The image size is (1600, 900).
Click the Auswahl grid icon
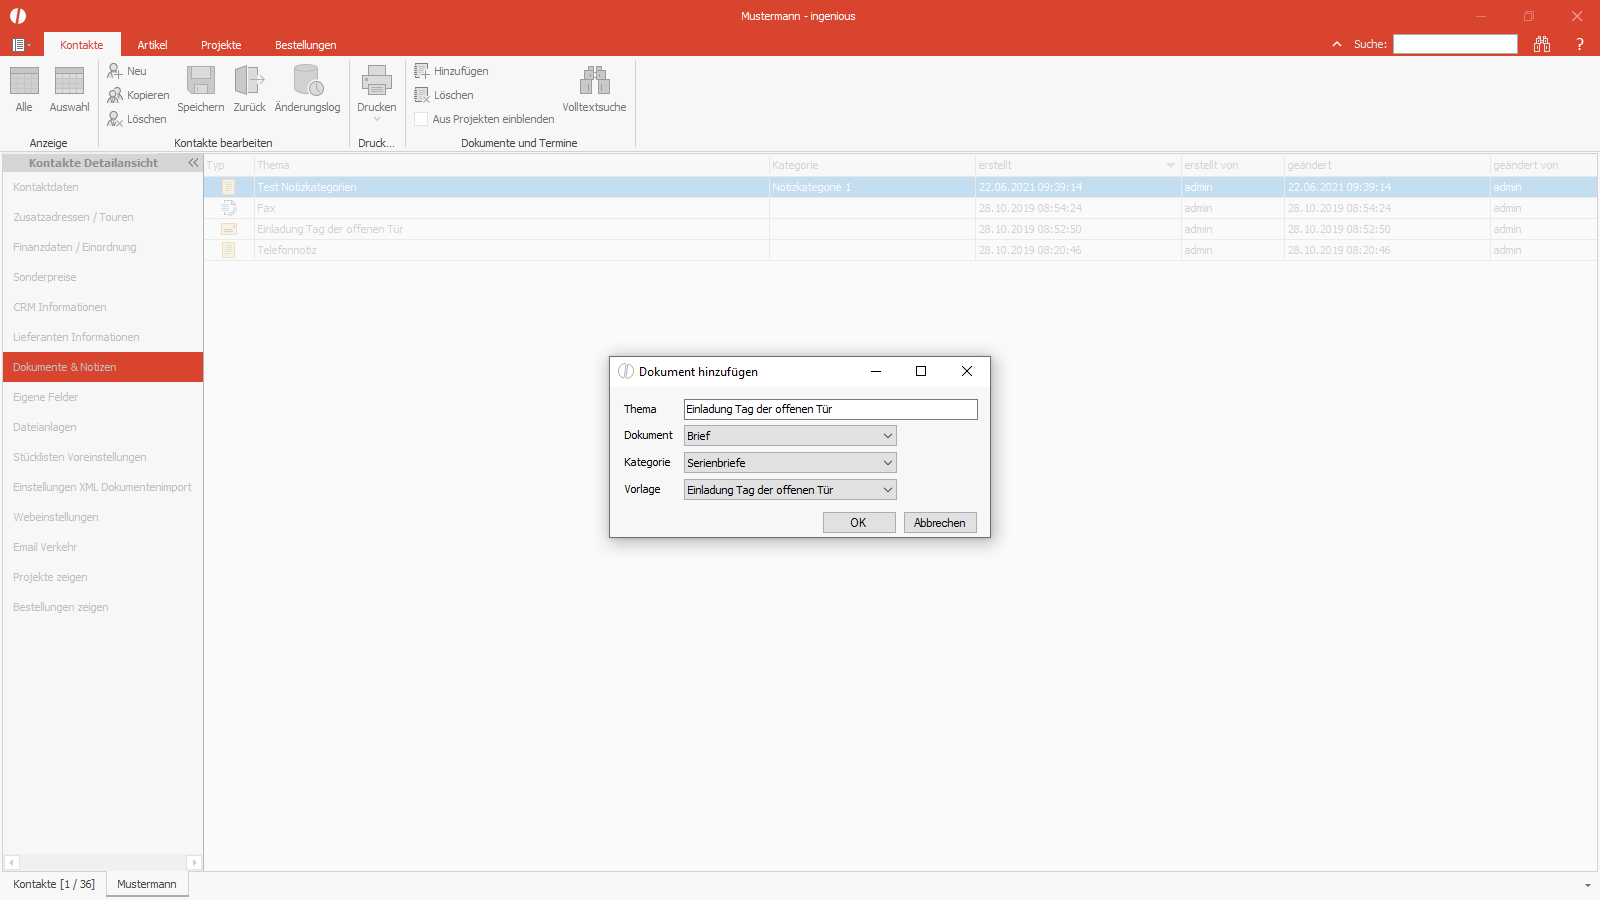[69, 80]
